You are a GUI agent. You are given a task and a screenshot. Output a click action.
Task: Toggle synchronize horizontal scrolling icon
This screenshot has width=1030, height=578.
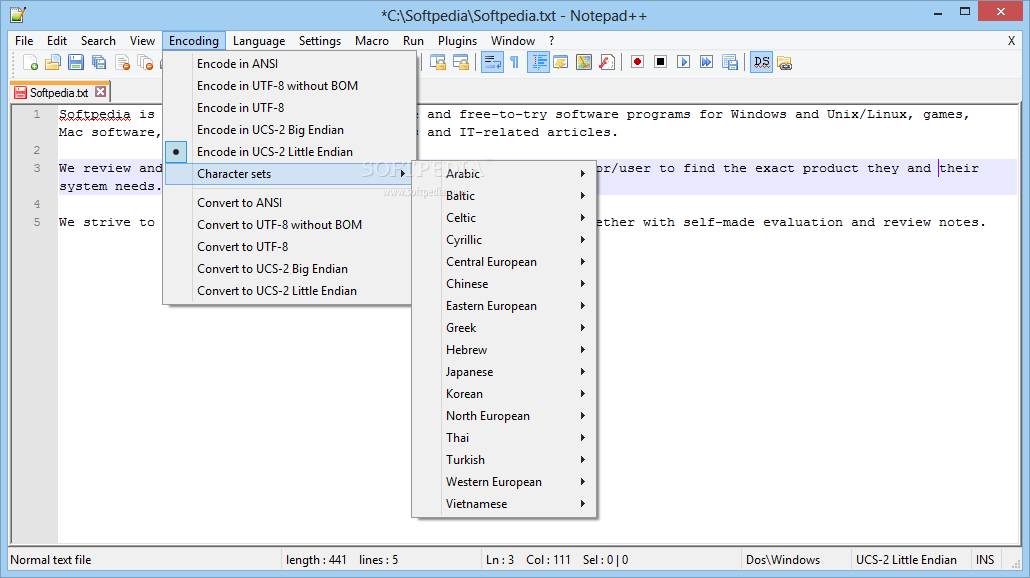coord(461,62)
